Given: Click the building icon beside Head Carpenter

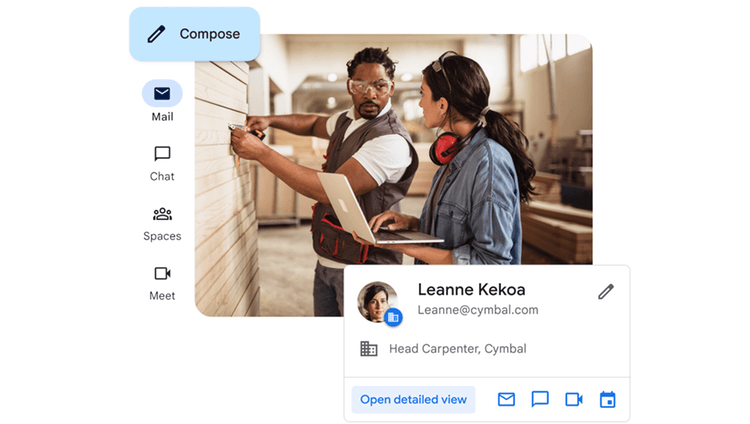Looking at the screenshot, I should 369,349.
